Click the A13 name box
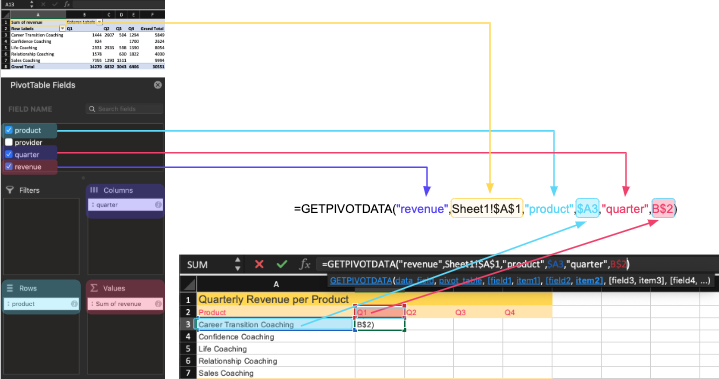 (14, 4)
